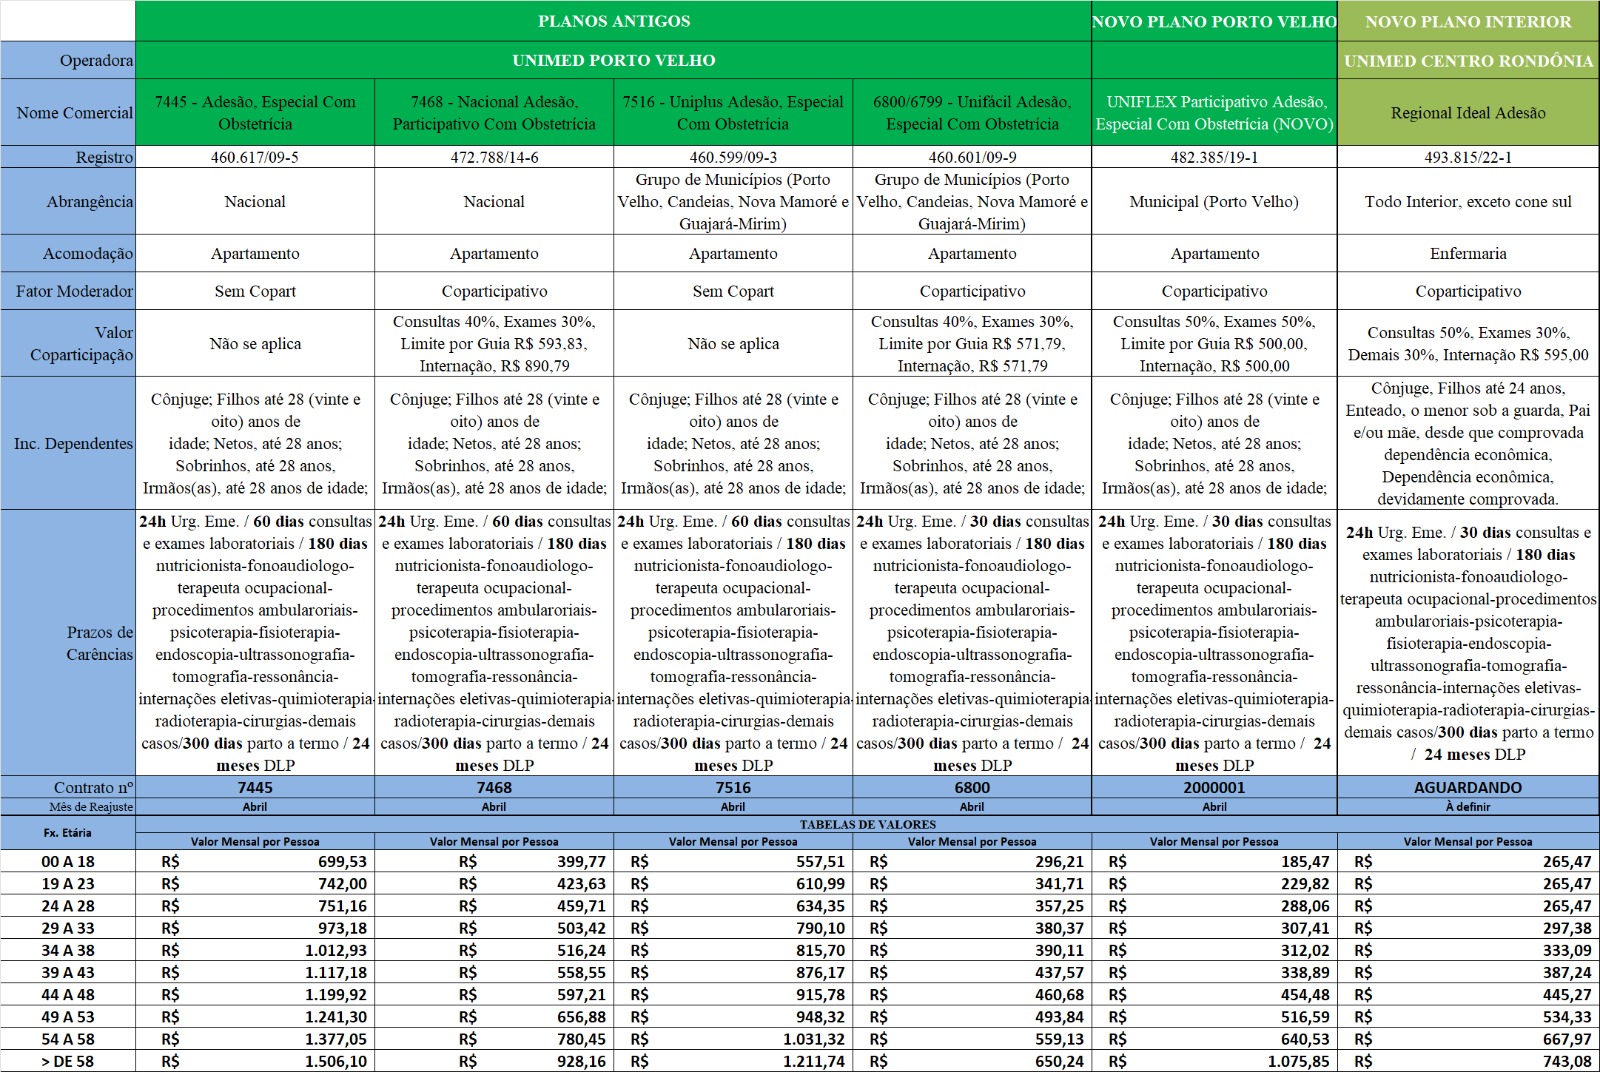Select plan 6800/6799 - Unifácil Adesão cell
1600x1072 pixels.
(972, 112)
